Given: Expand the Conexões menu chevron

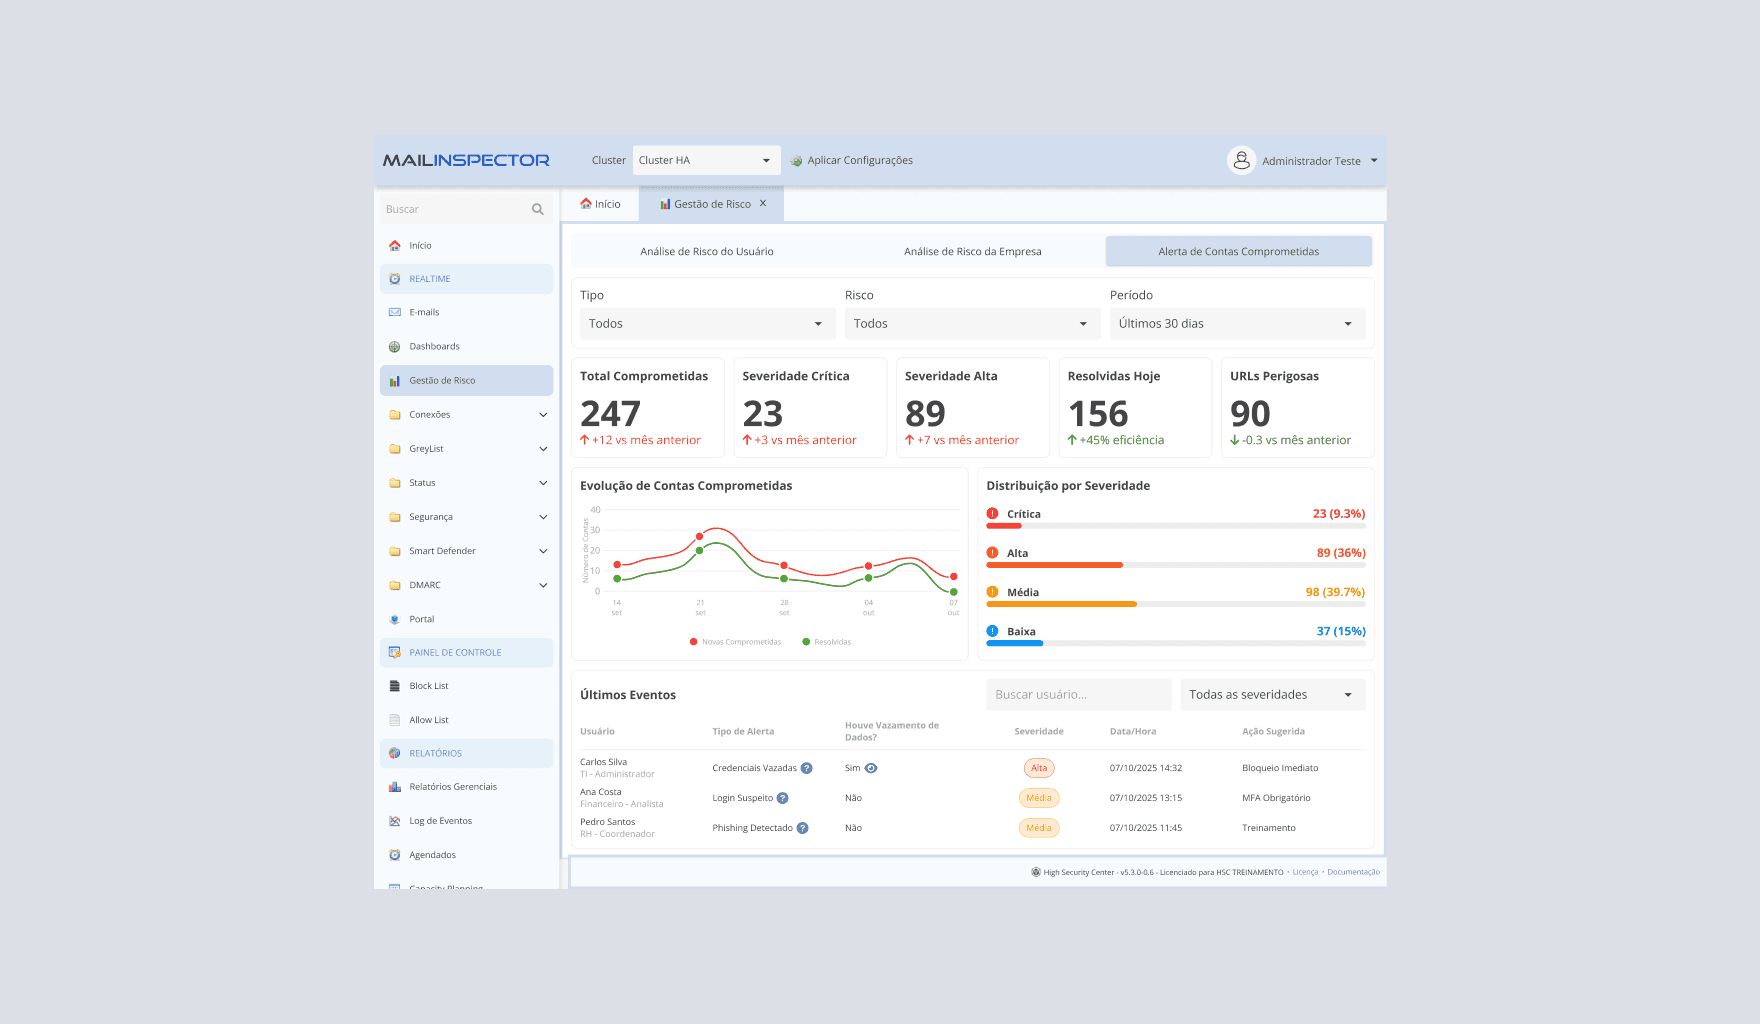Looking at the screenshot, I should click(543, 415).
